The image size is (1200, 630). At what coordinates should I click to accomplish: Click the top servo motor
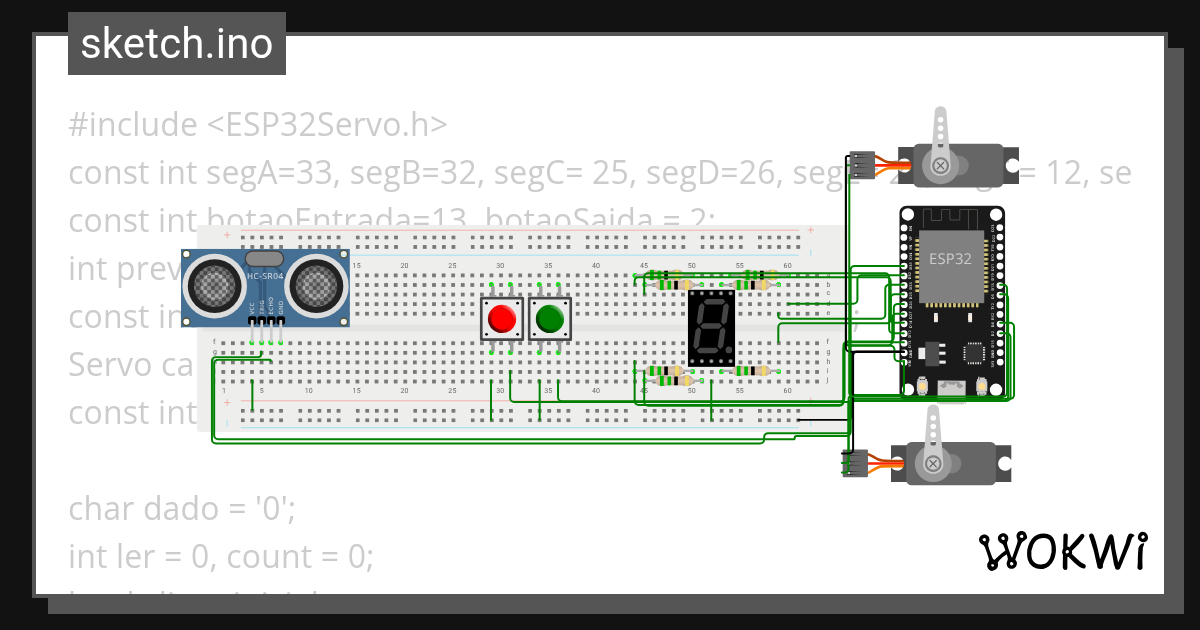click(x=958, y=163)
